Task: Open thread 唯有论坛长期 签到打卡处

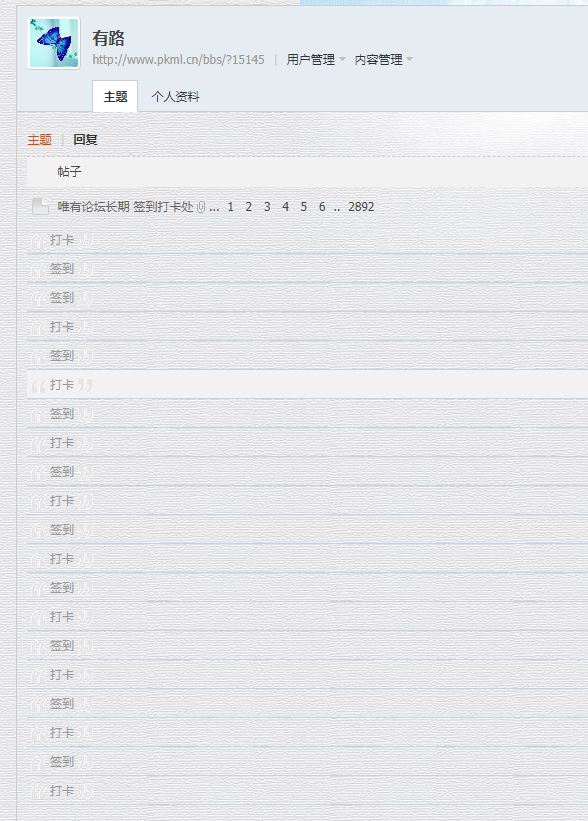Action: (x=125, y=207)
